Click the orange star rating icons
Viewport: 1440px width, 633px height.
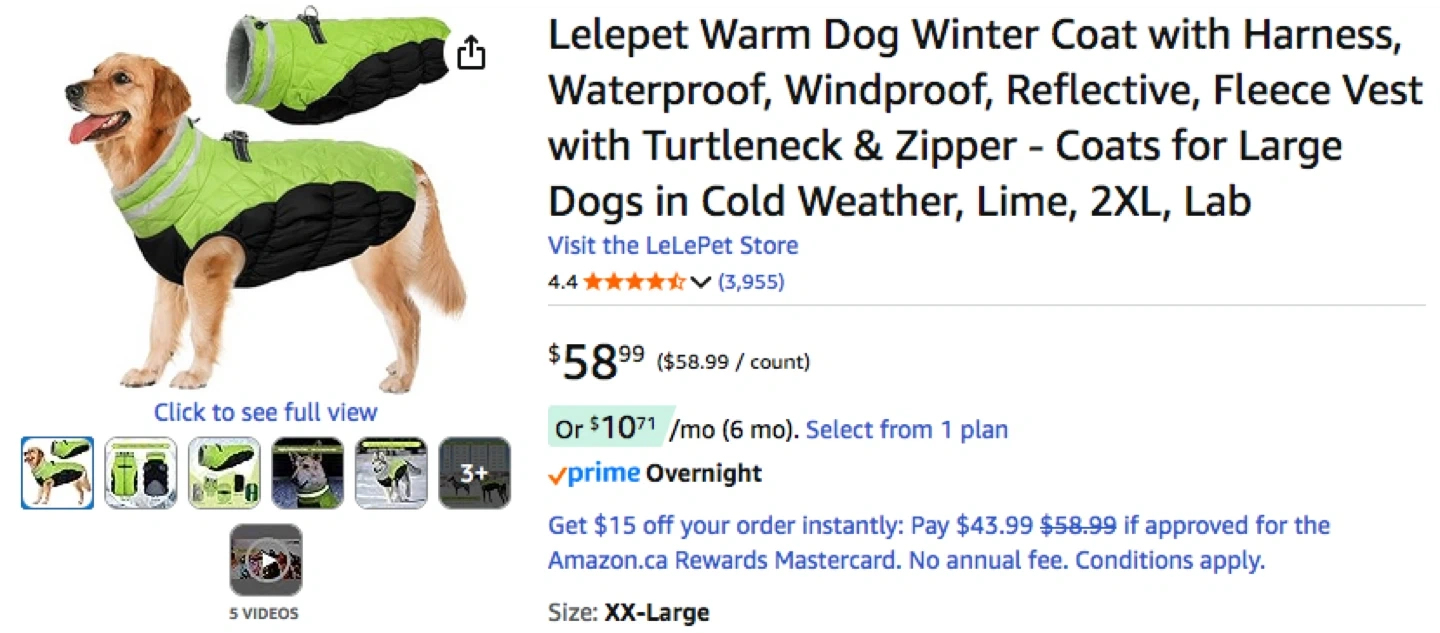click(634, 282)
